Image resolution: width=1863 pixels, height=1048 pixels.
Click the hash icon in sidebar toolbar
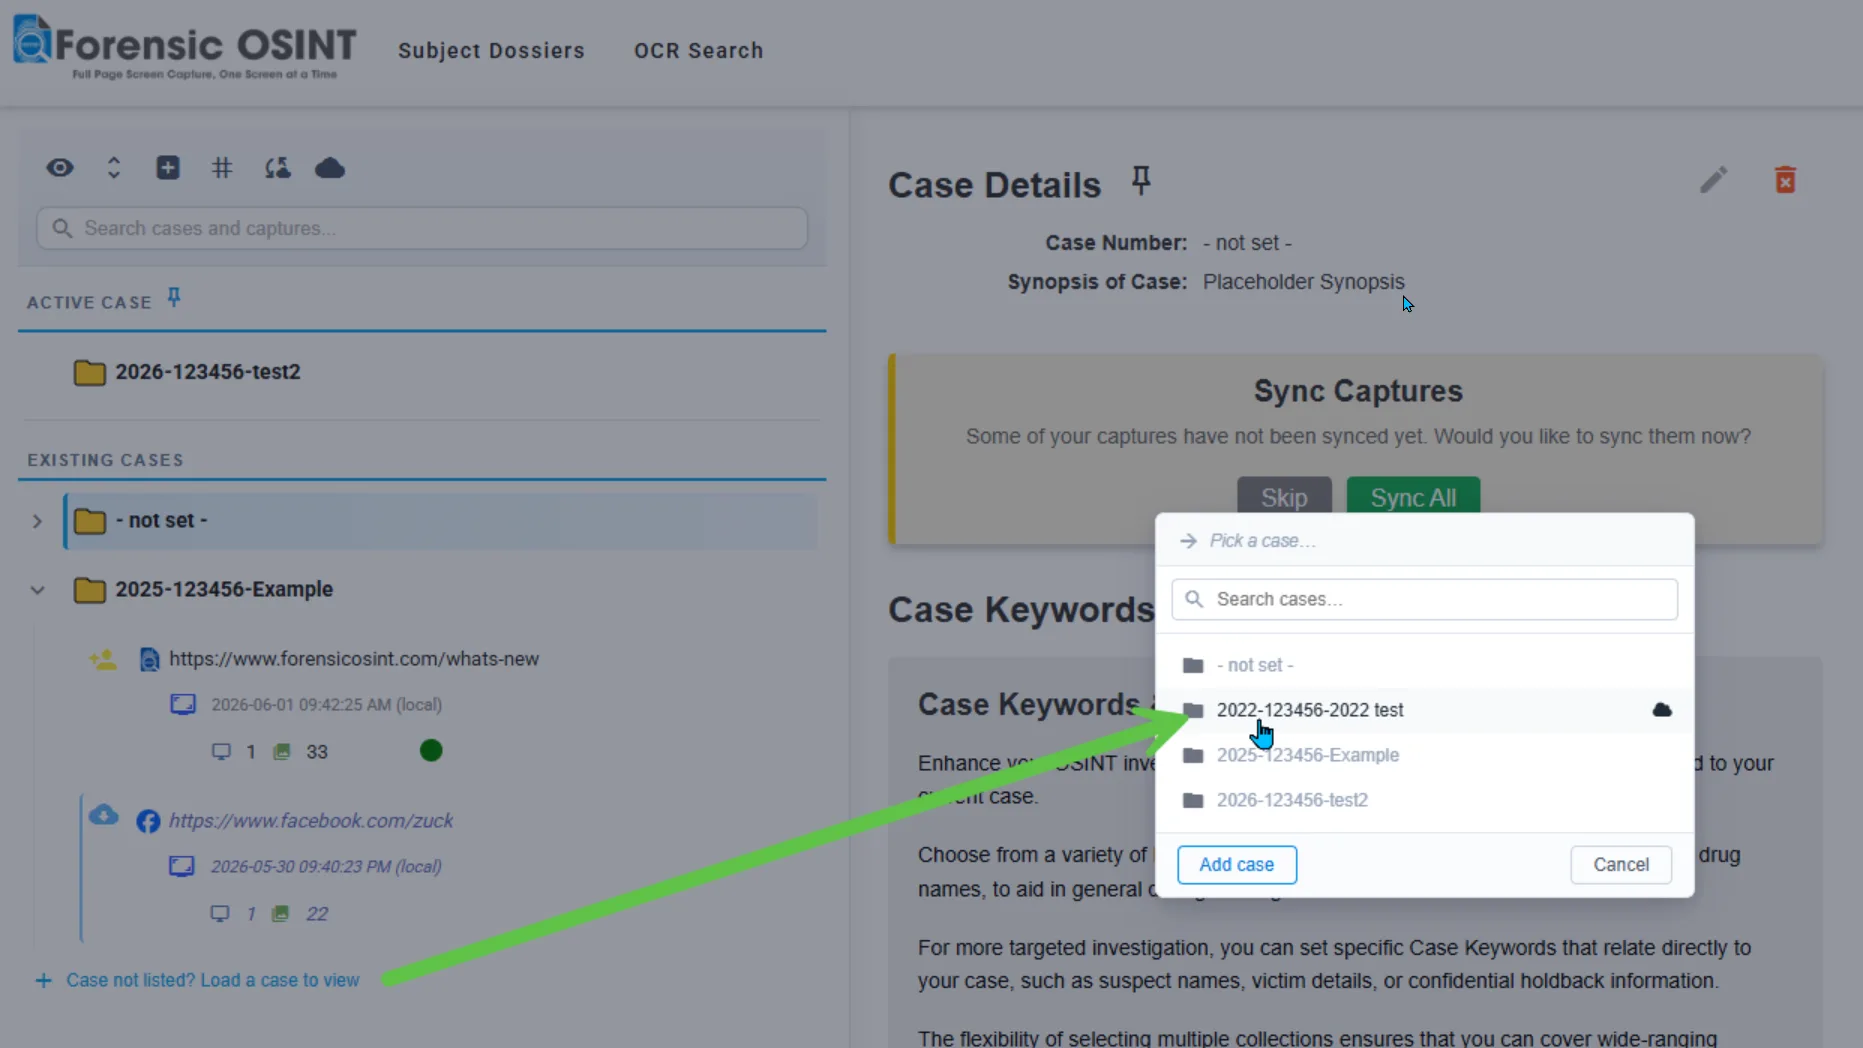222,168
